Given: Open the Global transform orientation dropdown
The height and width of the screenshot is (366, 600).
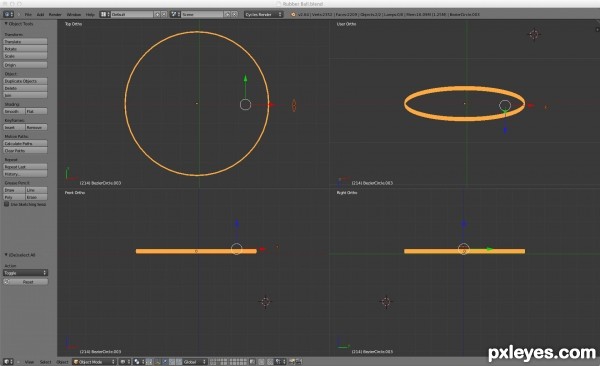Looking at the screenshot, I should pyautogui.click(x=195, y=361).
